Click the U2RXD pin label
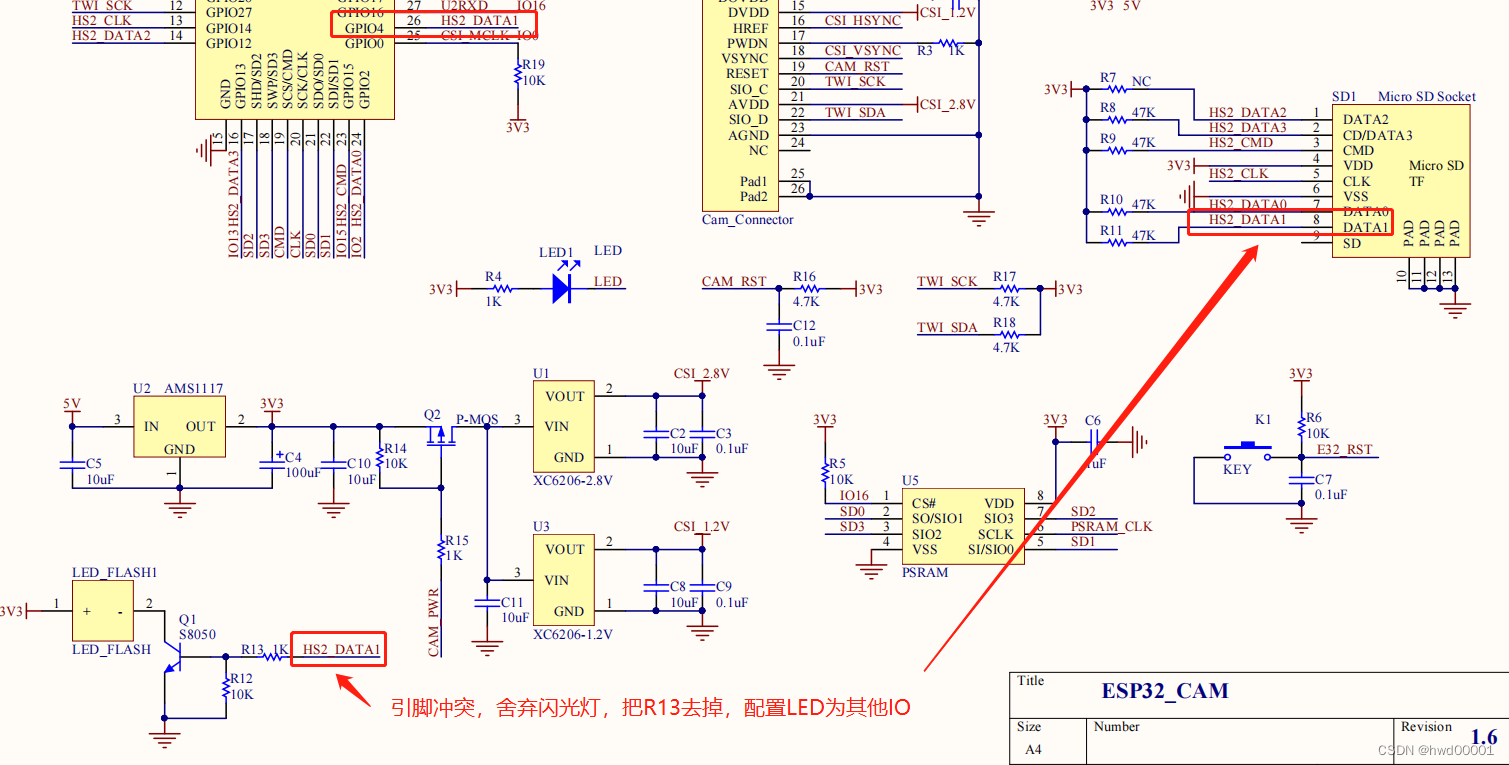This screenshot has height=765, width=1509. coord(465,5)
